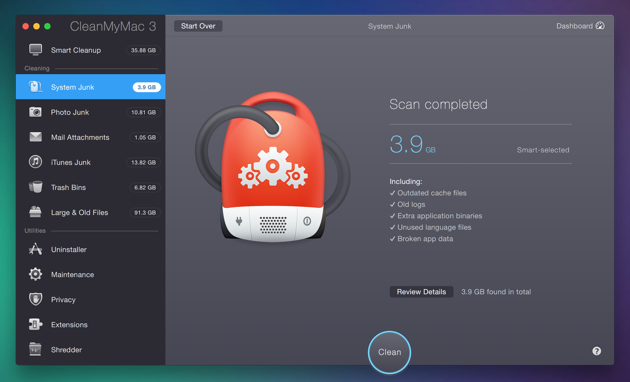
Task: Click the Smart Cleanup monitor icon
Action: click(x=35, y=50)
